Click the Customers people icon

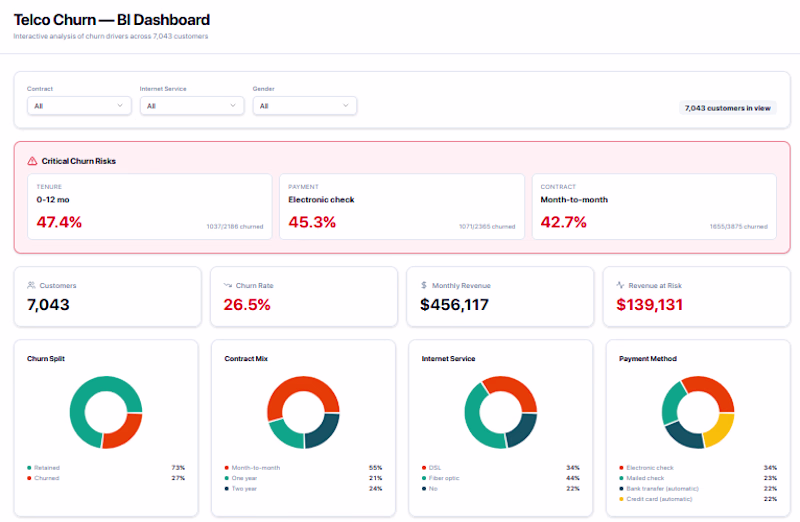(x=31, y=285)
